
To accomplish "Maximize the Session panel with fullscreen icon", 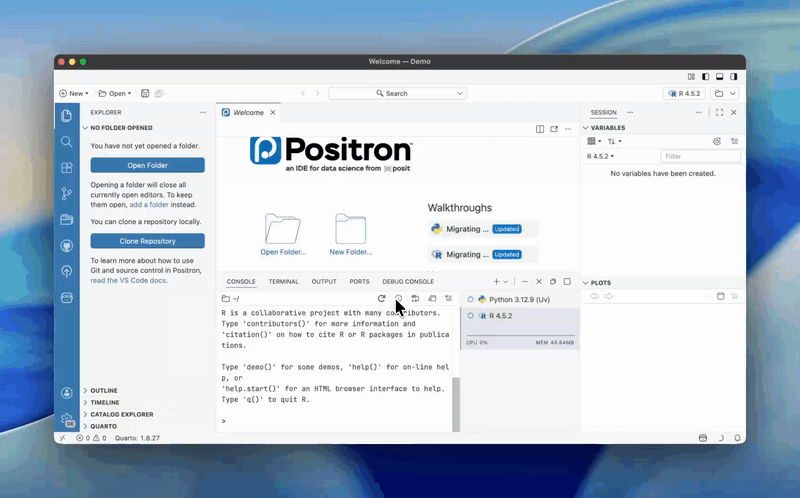I will 719,112.
